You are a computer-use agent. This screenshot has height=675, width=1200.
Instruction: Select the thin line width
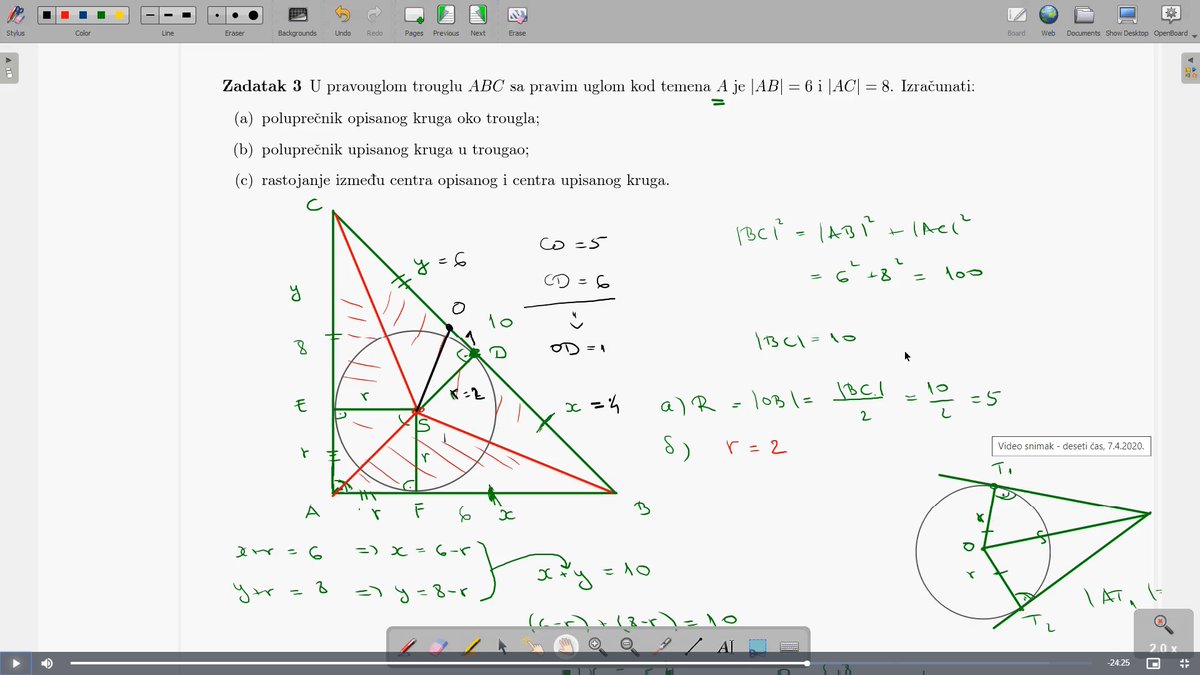tap(150, 16)
